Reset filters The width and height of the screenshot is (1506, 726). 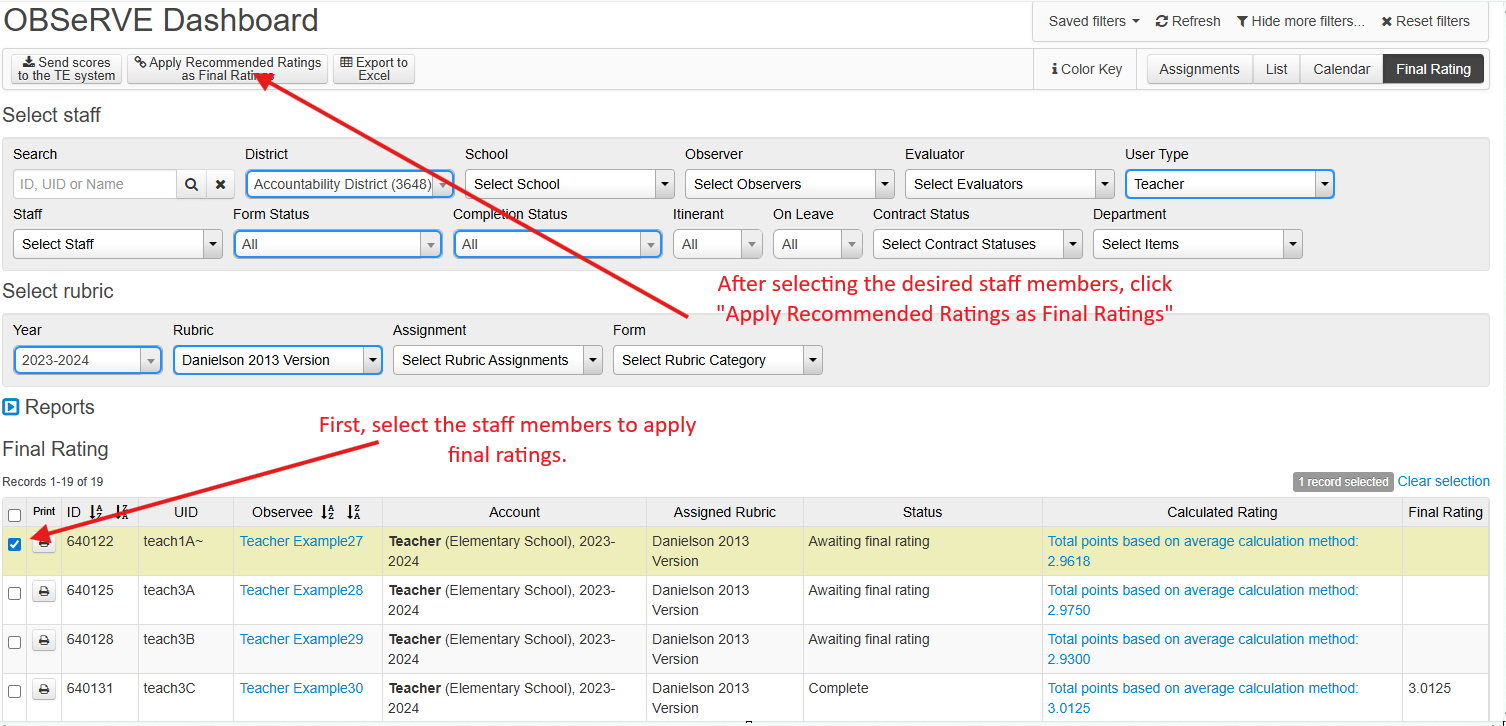point(1426,21)
